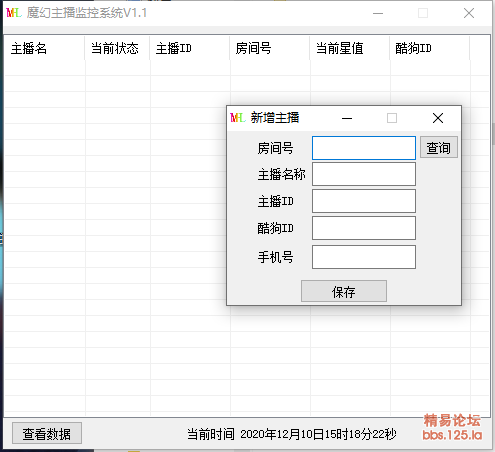This screenshot has width=495, height=452.
Task: Click the 查询 button
Action: (x=438, y=147)
